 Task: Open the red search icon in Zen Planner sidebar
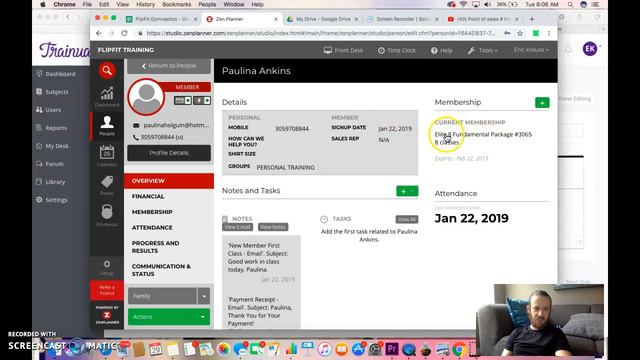coord(107,71)
